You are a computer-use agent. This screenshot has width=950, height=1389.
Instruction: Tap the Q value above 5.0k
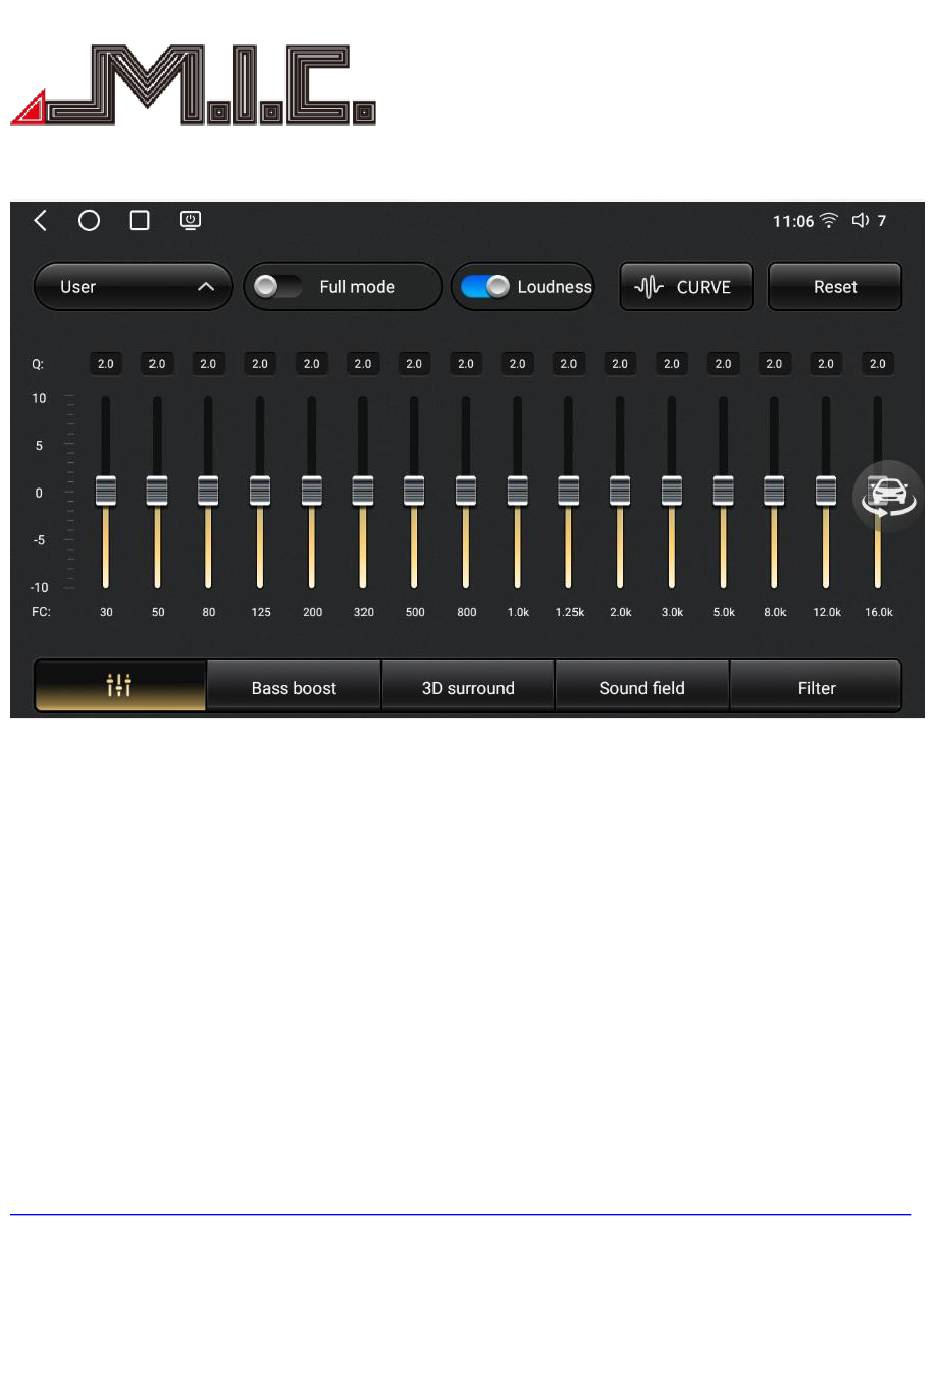click(723, 364)
